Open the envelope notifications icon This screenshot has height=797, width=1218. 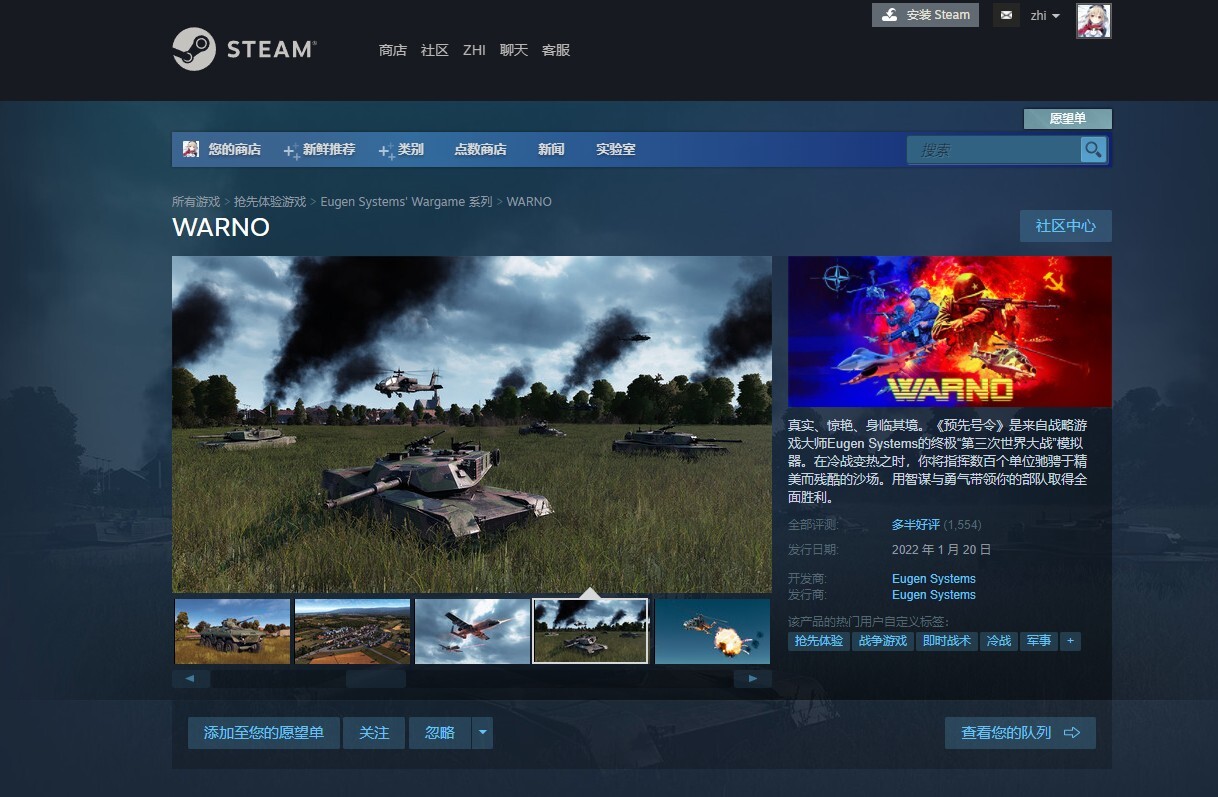click(1006, 15)
